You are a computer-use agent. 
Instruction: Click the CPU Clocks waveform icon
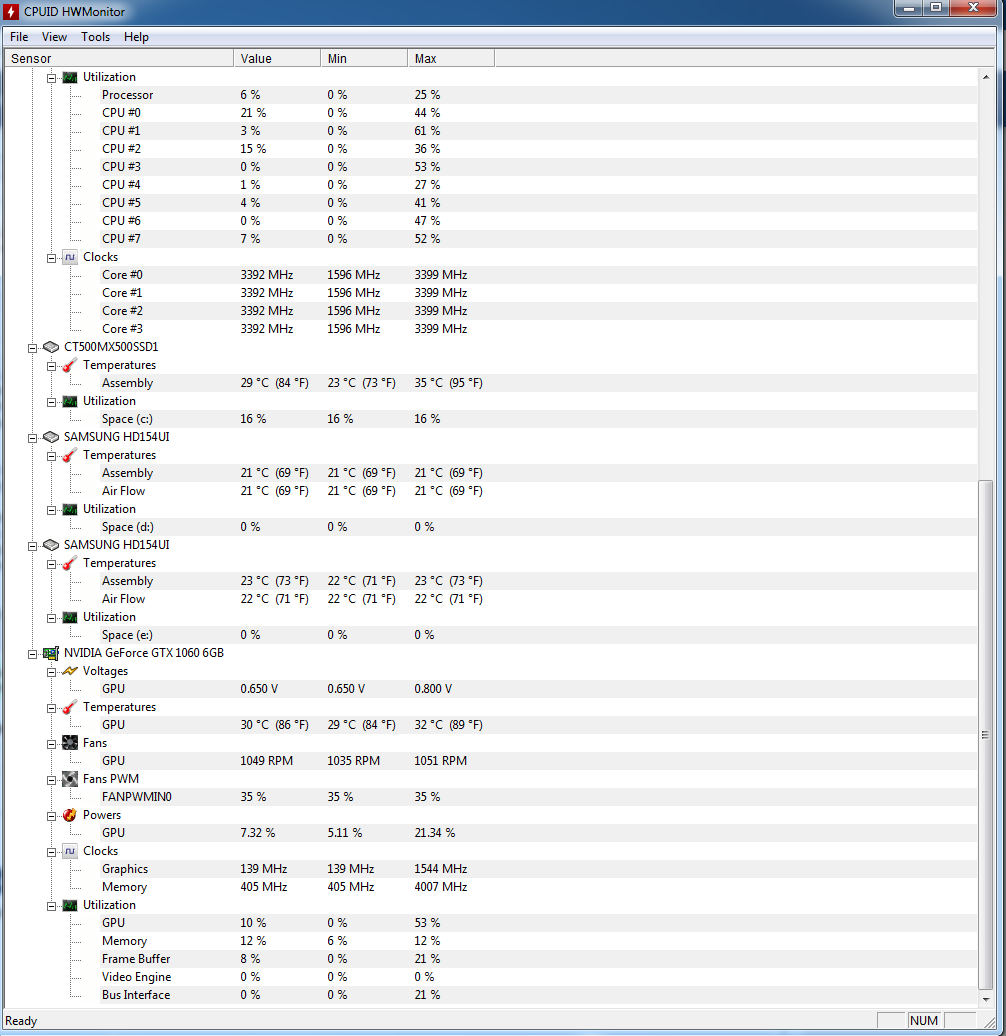tap(70, 257)
